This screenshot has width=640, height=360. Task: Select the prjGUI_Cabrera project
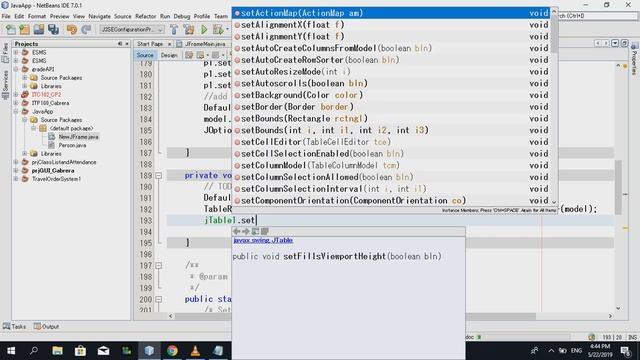tap(53, 171)
